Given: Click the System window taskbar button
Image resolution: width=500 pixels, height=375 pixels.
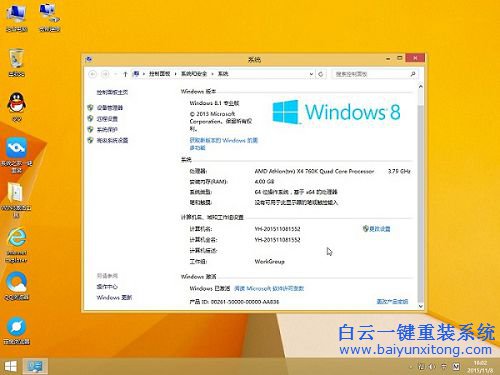Looking at the screenshot, I should pyautogui.click(x=35, y=366).
